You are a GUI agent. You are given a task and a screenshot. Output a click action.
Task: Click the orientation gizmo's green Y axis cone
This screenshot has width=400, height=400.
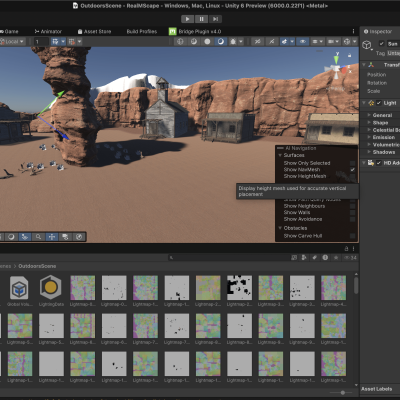click(x=337, y=59)
